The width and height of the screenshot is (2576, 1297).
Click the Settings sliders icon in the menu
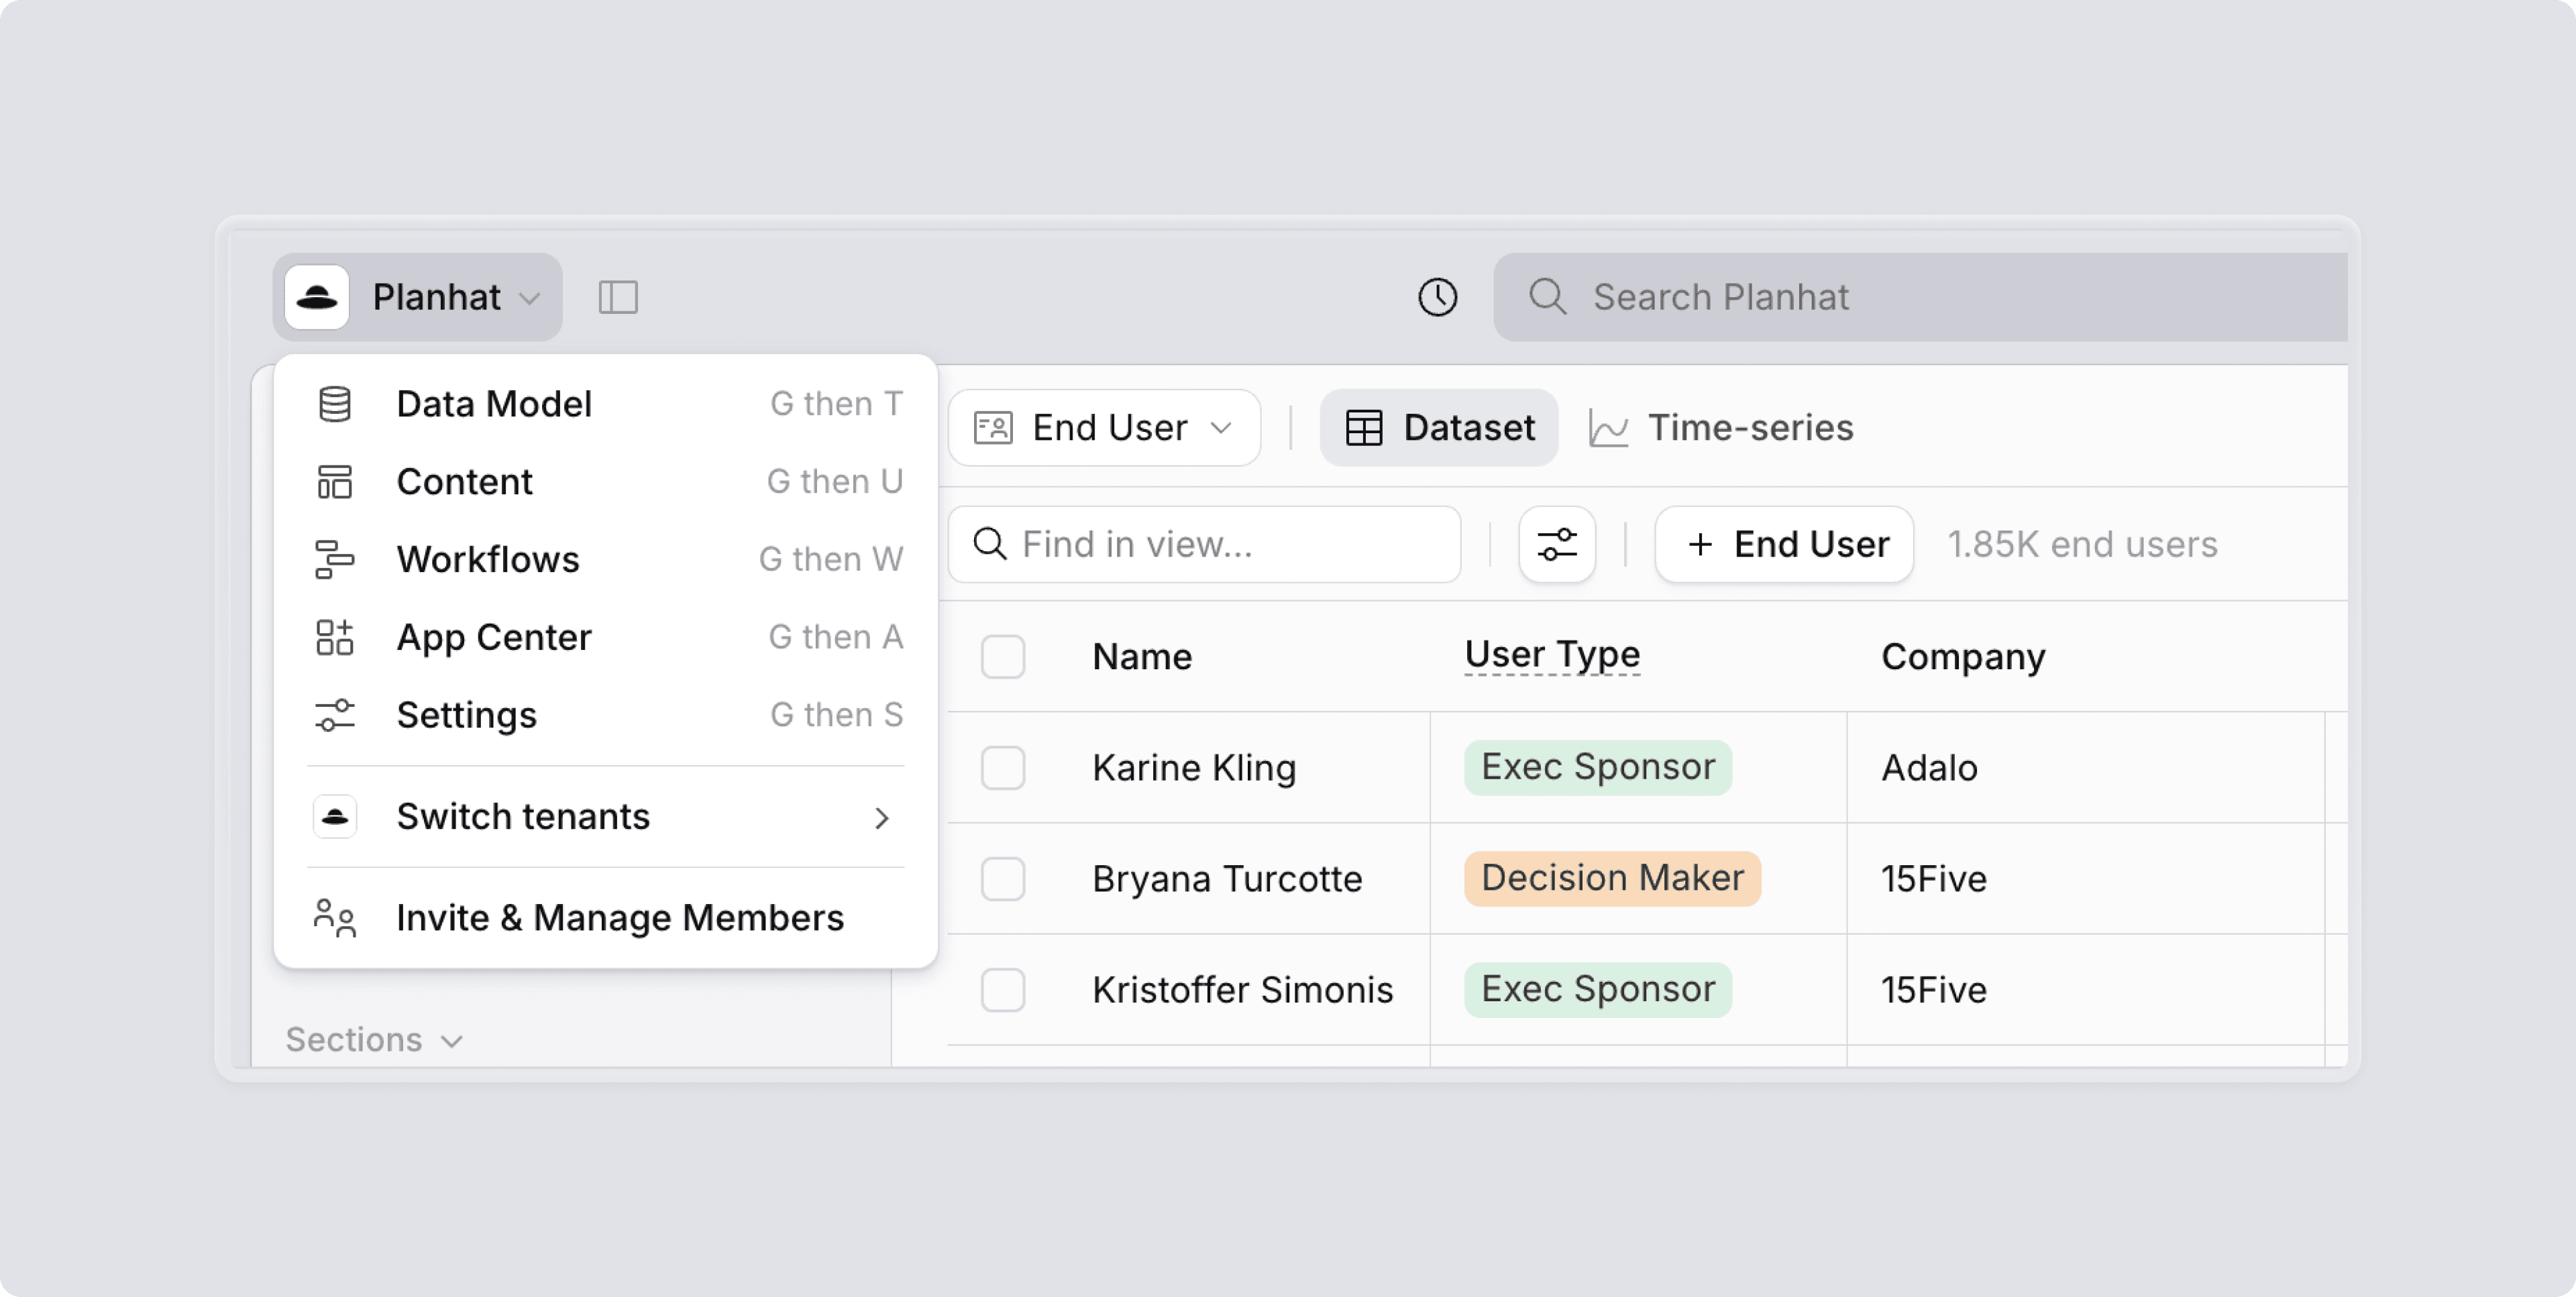(x=335, y=715)
